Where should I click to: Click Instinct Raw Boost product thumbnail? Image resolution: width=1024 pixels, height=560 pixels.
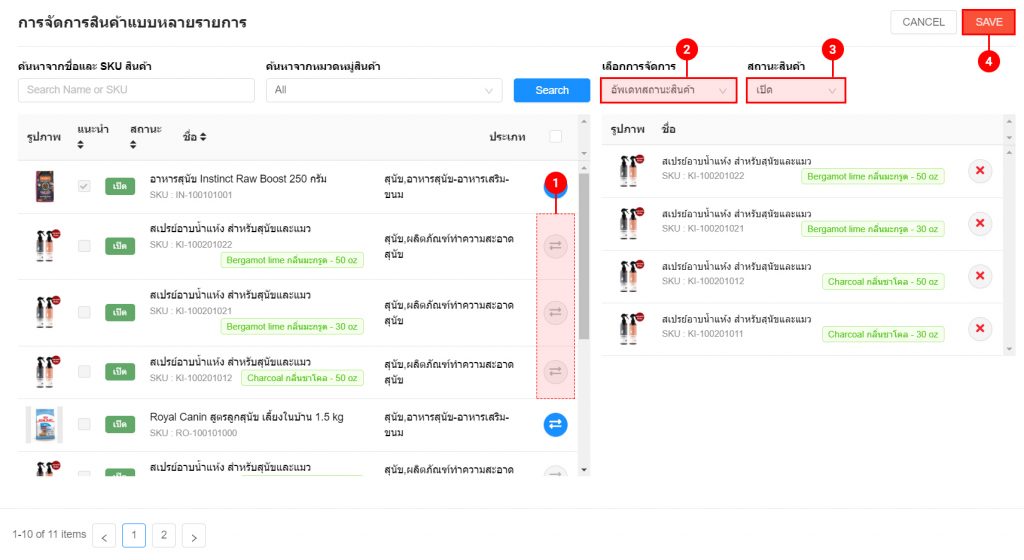[44, 187]
